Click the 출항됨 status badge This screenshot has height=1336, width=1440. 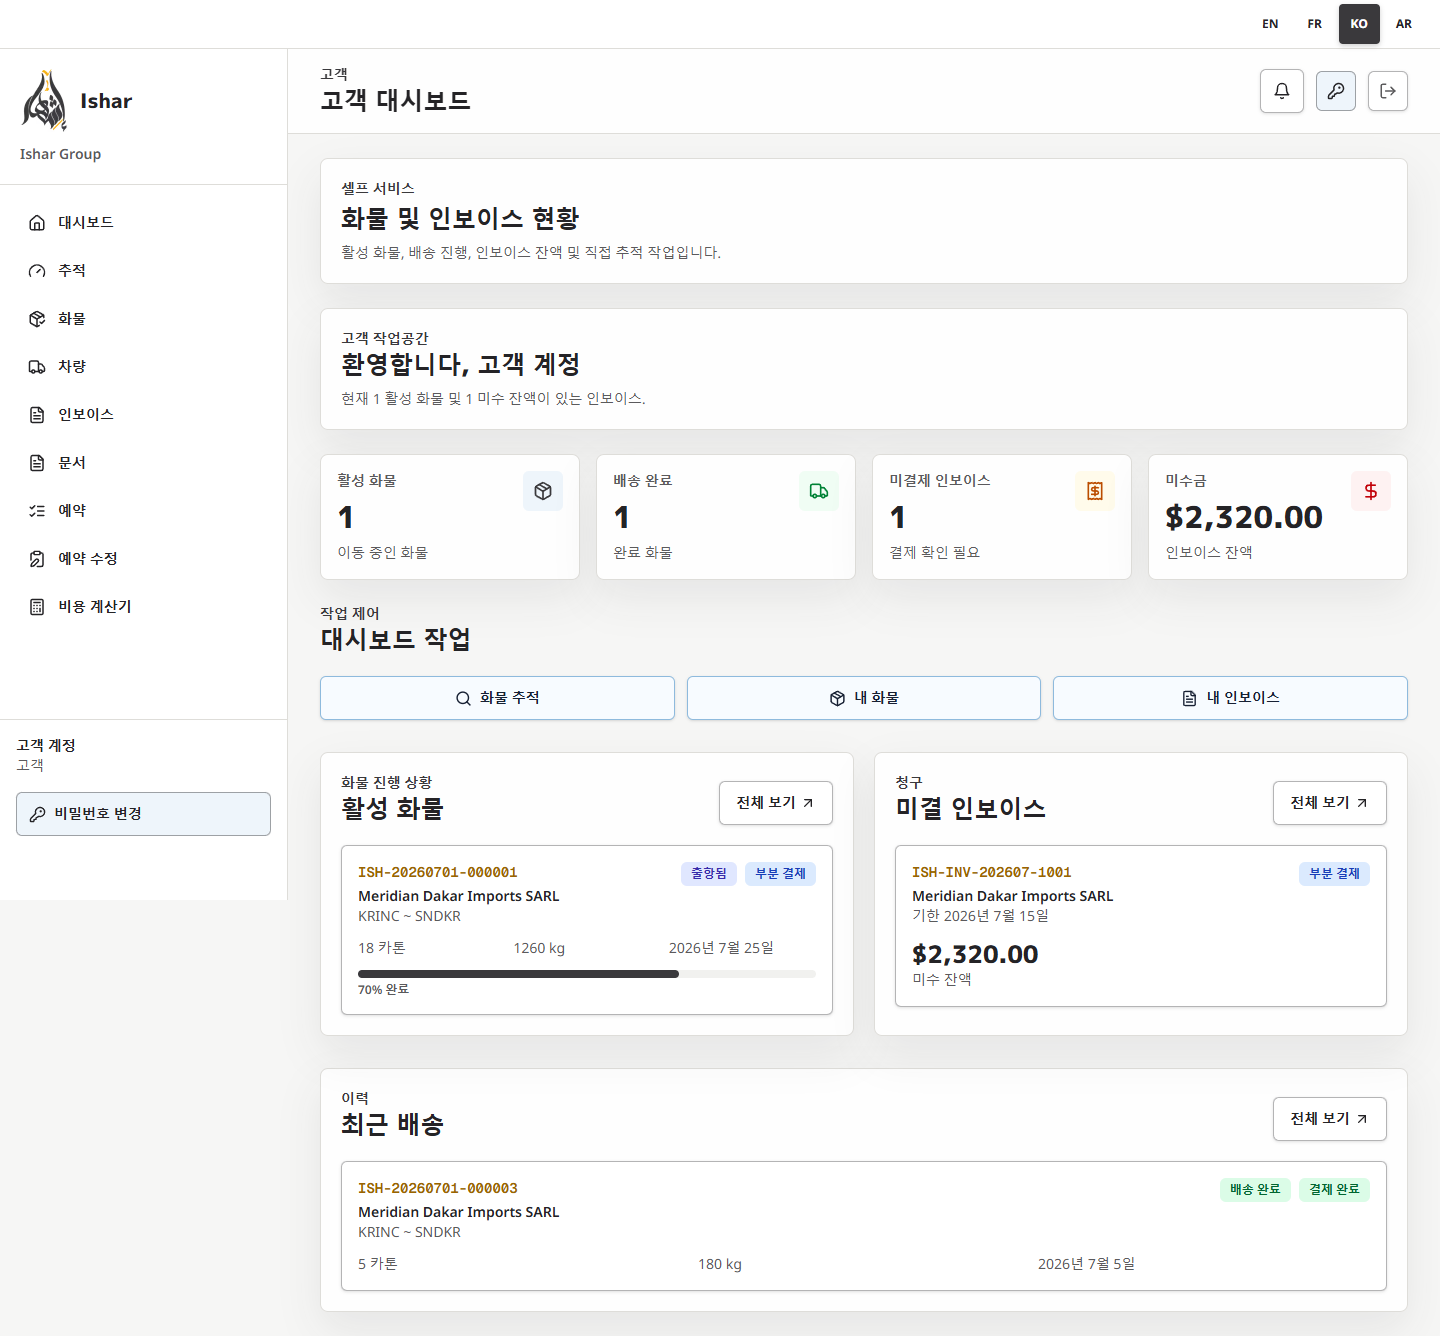tap(709, 874)
